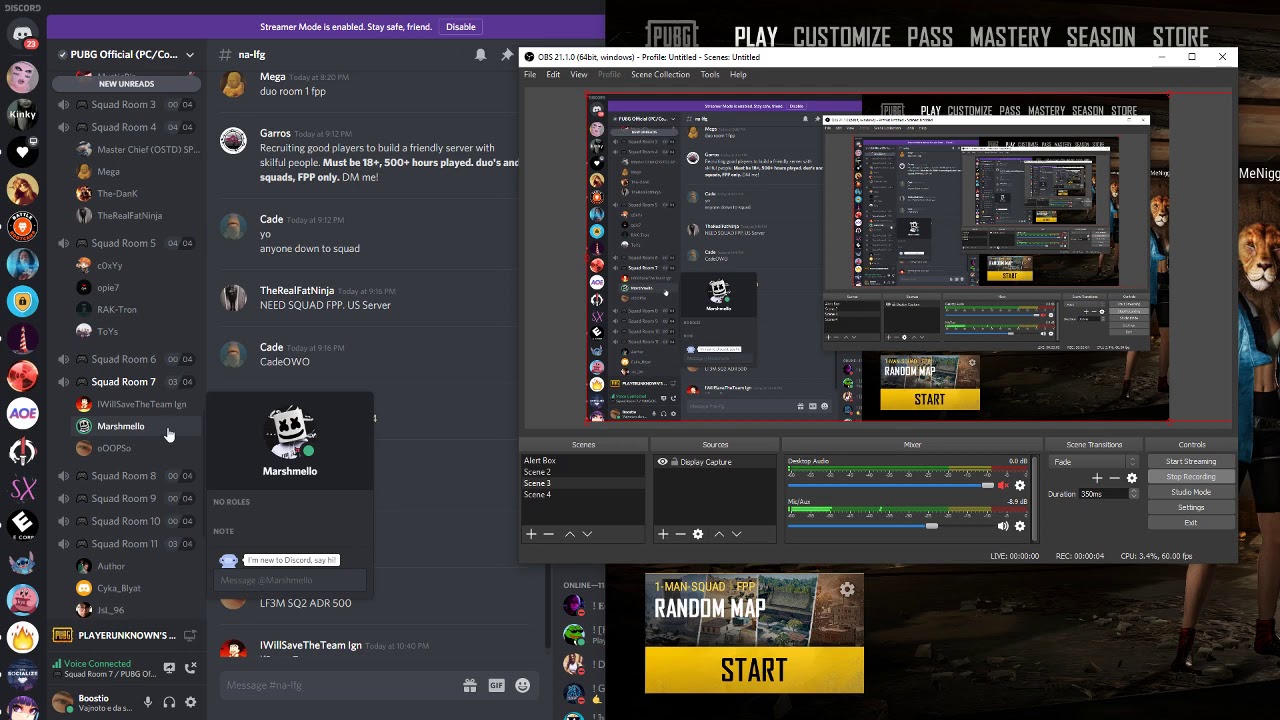Remove the scene transition minus icon
Viewport: 1280px width, 720px height.
coord(1114,478)
